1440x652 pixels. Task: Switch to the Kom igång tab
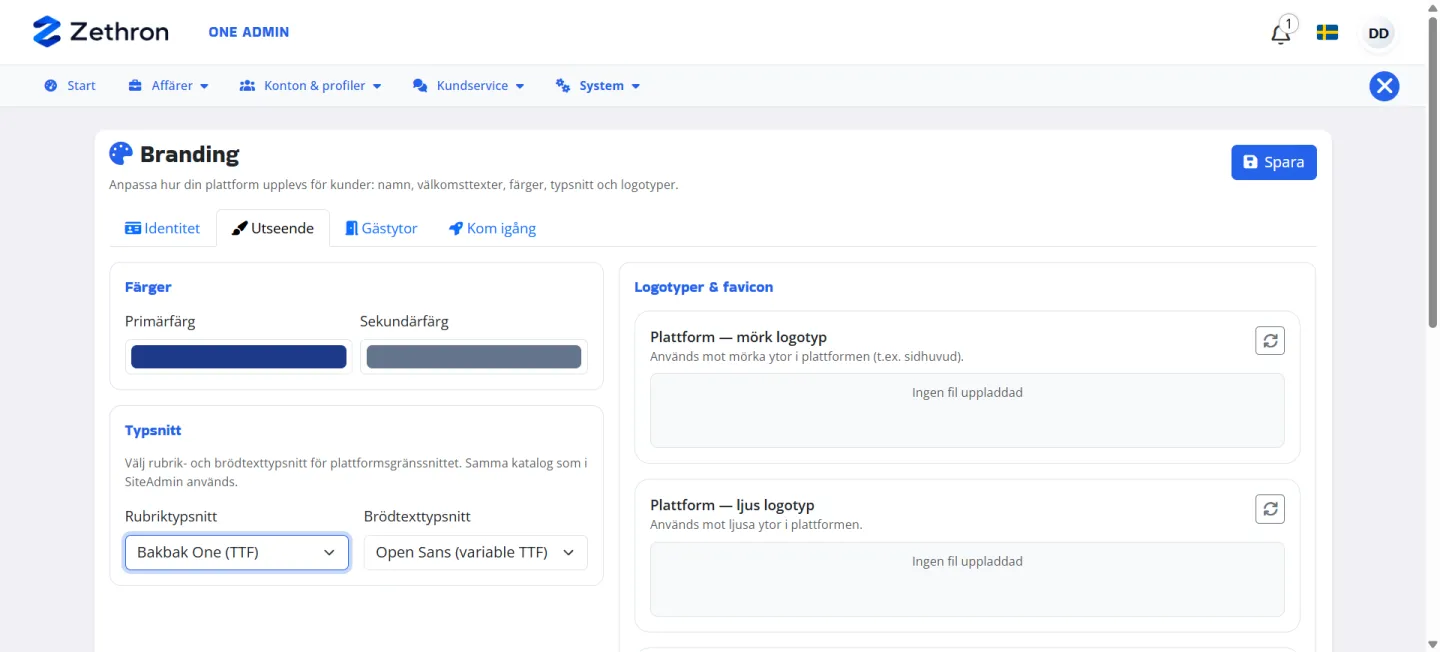coord(492,228)
